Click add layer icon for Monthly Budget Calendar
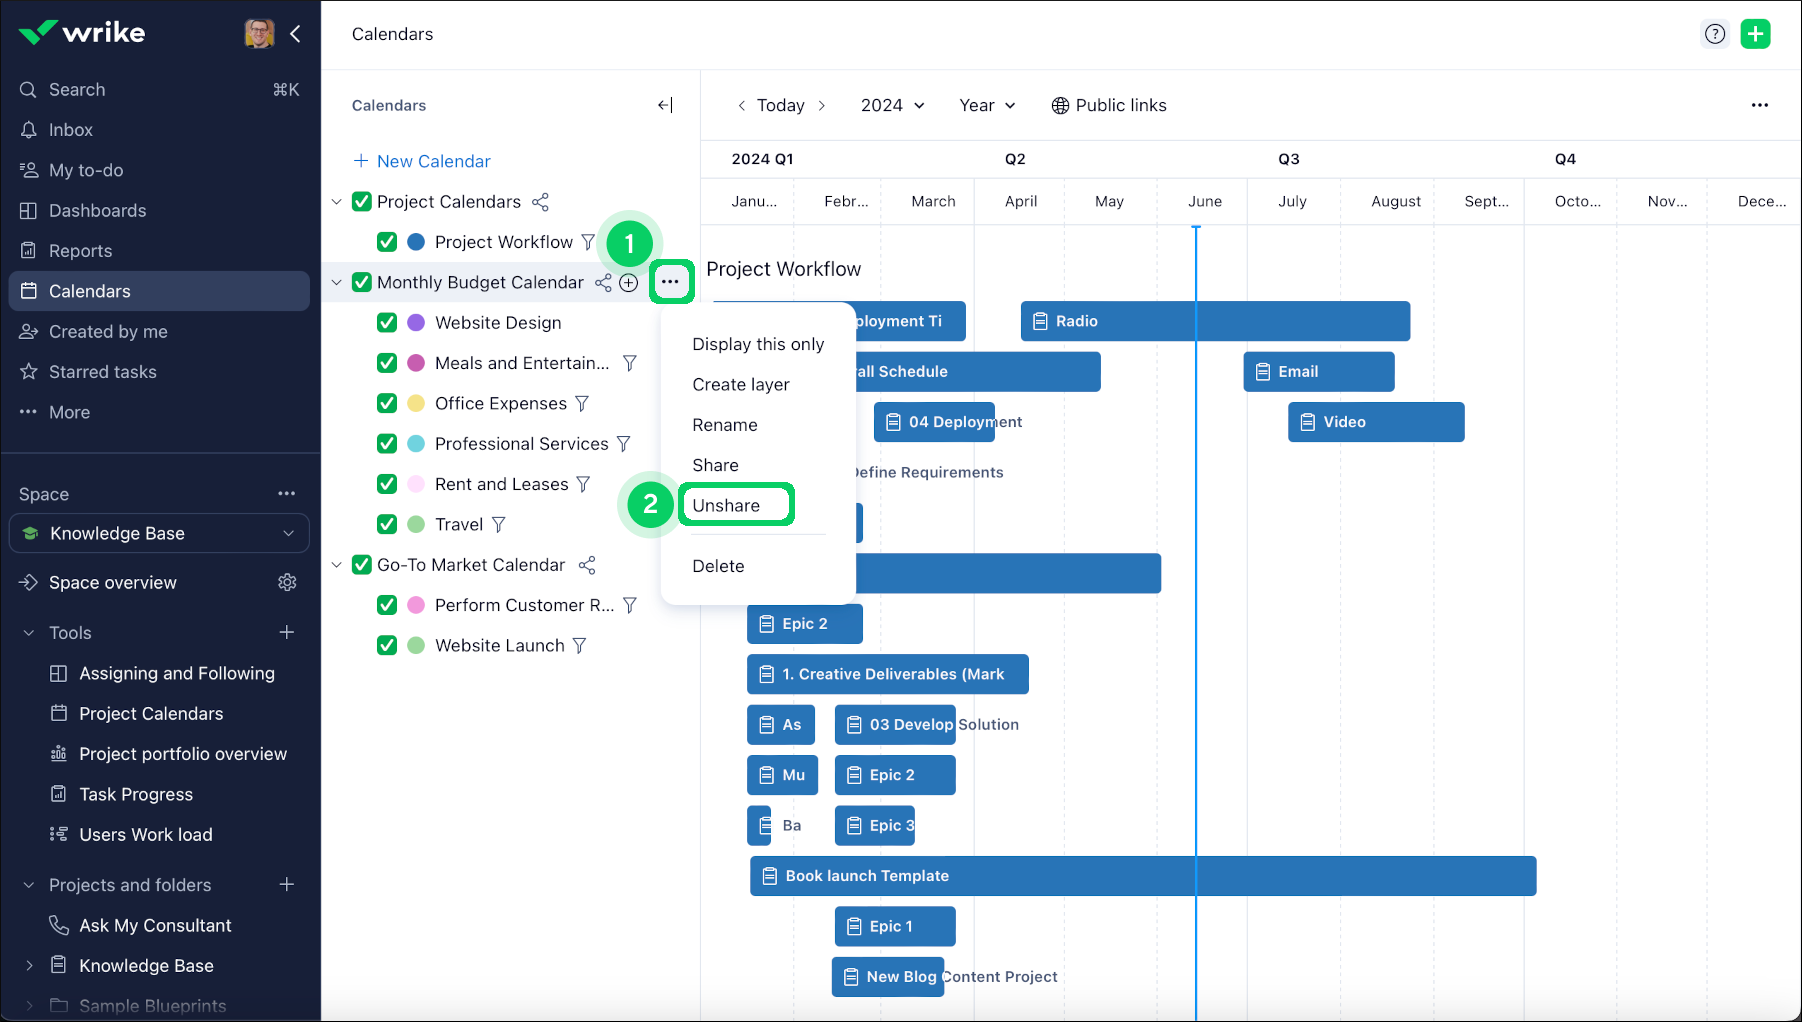The height and width of the screenshot is (1022, 1802). (x=629, y=283)
